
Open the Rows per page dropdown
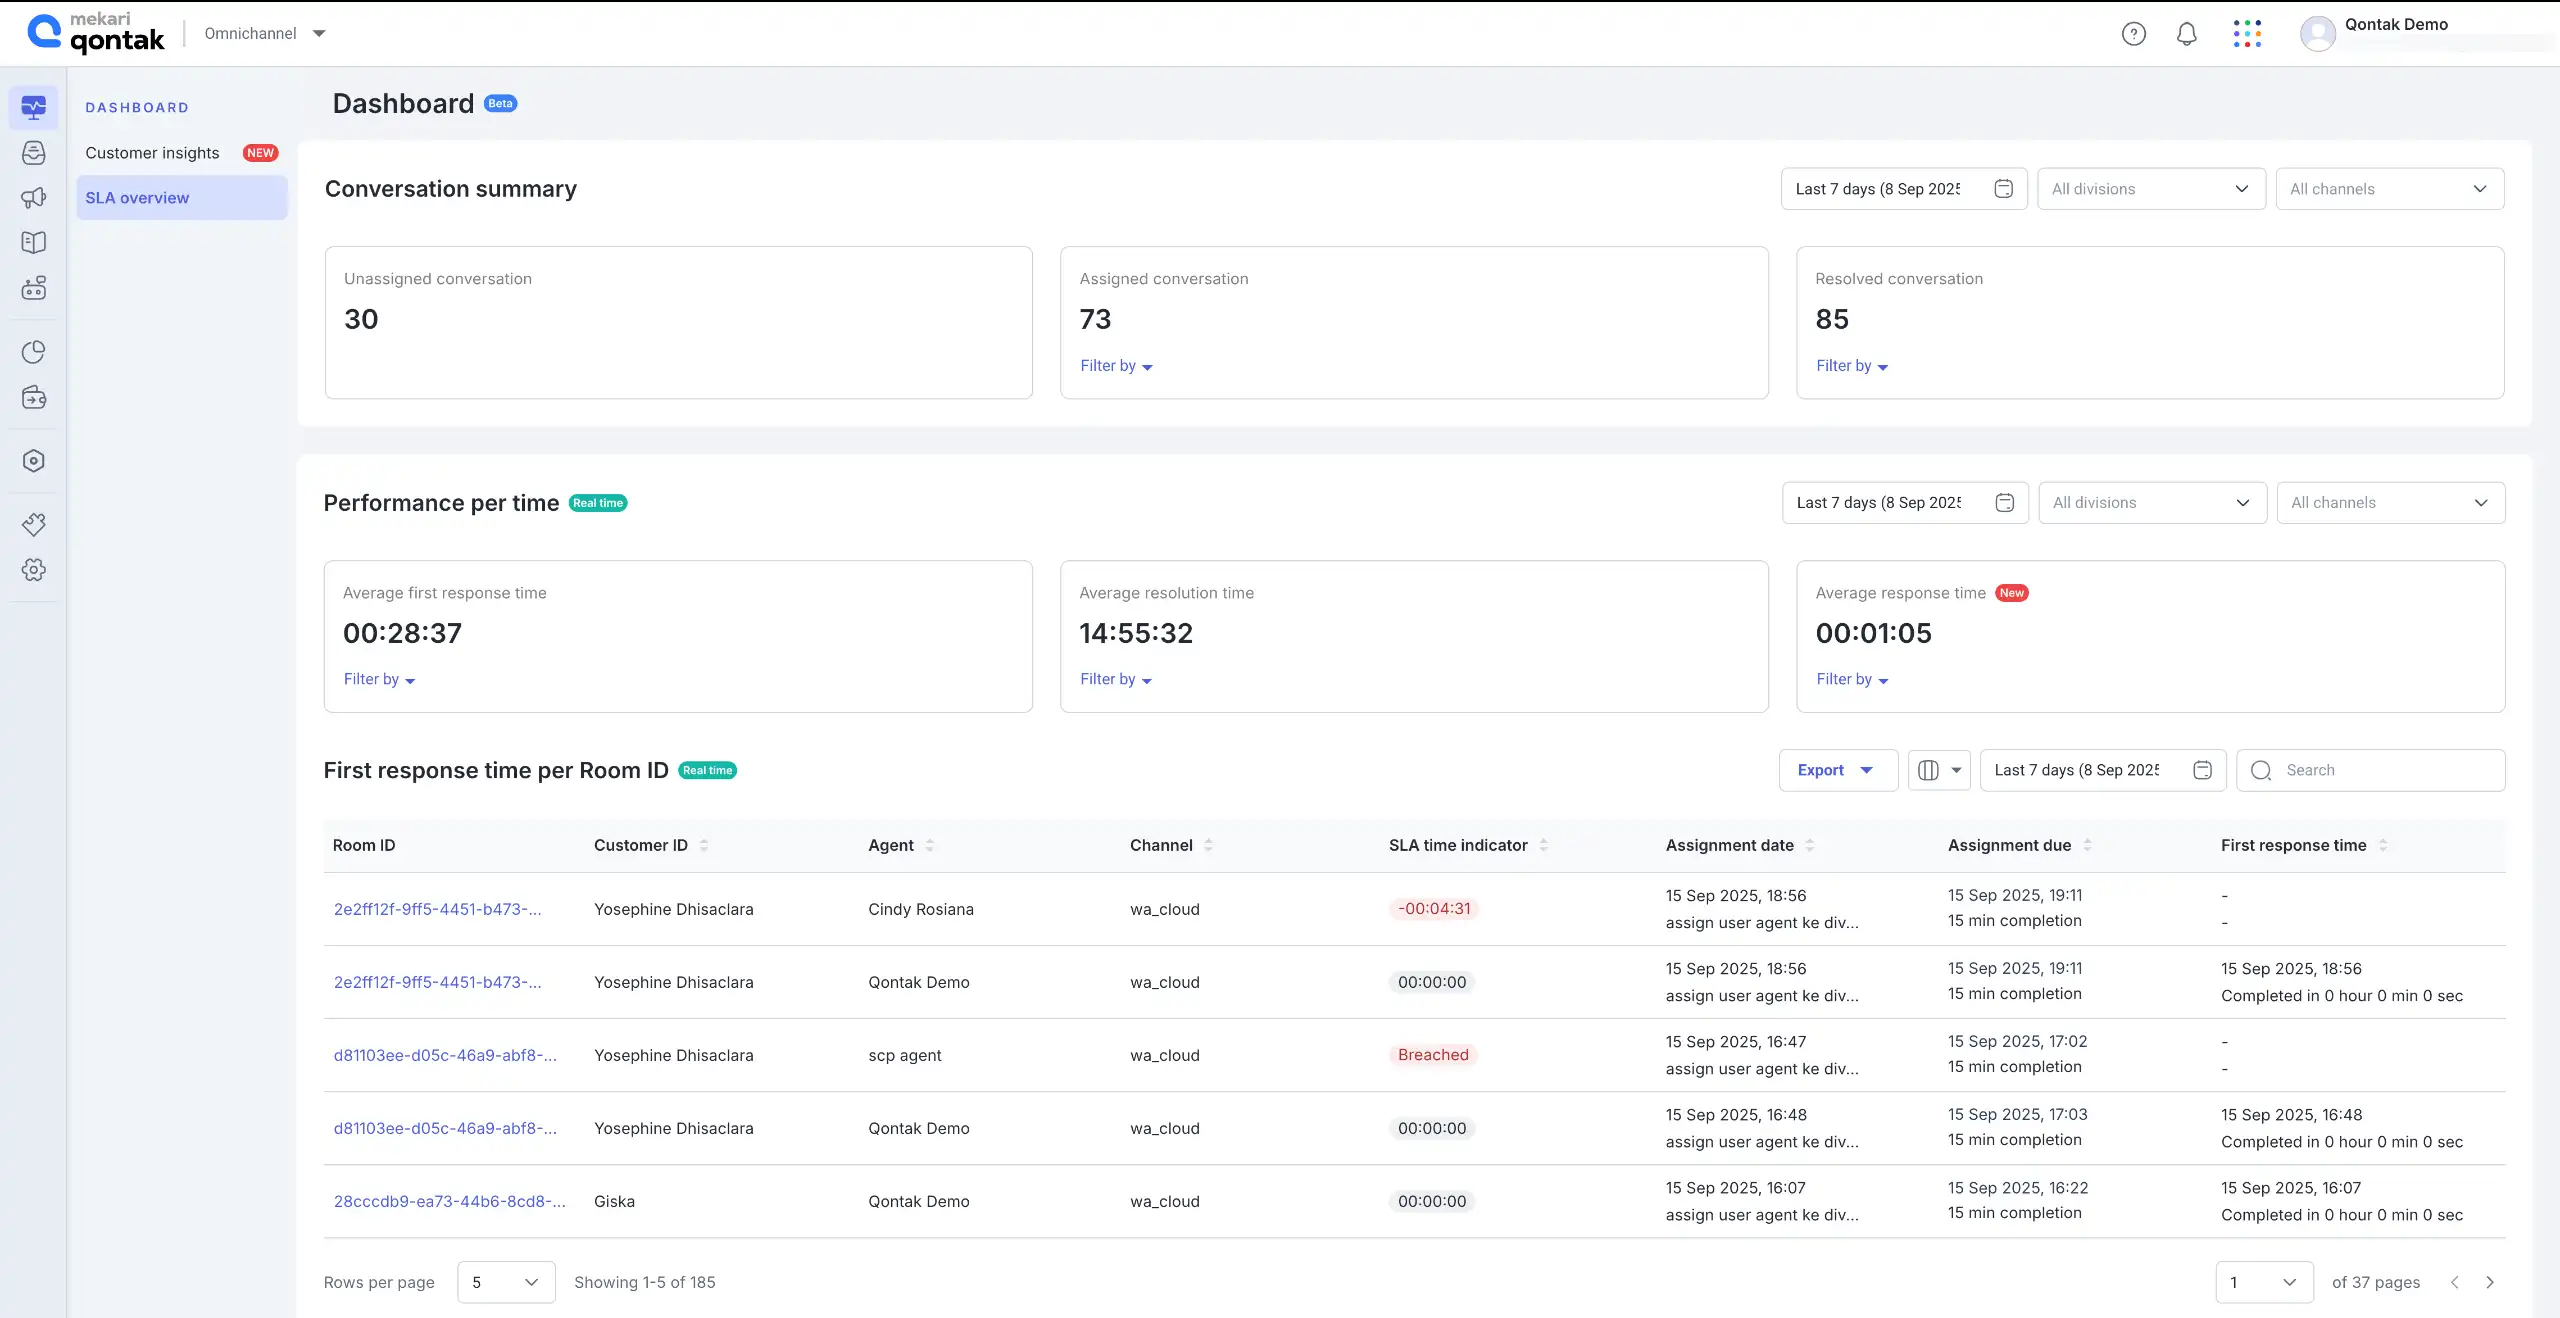pyautogui.click(x=505, y=1282)
